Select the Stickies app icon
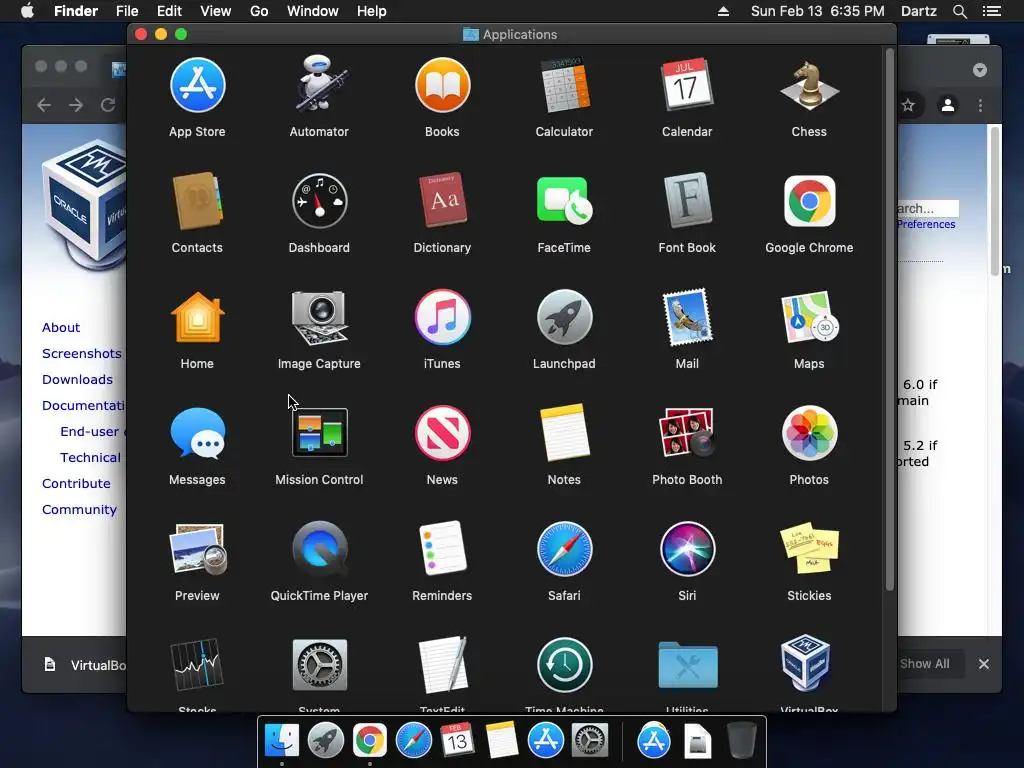The width and height of the screenshot is (1024, 768). click(x=809, y=549)
